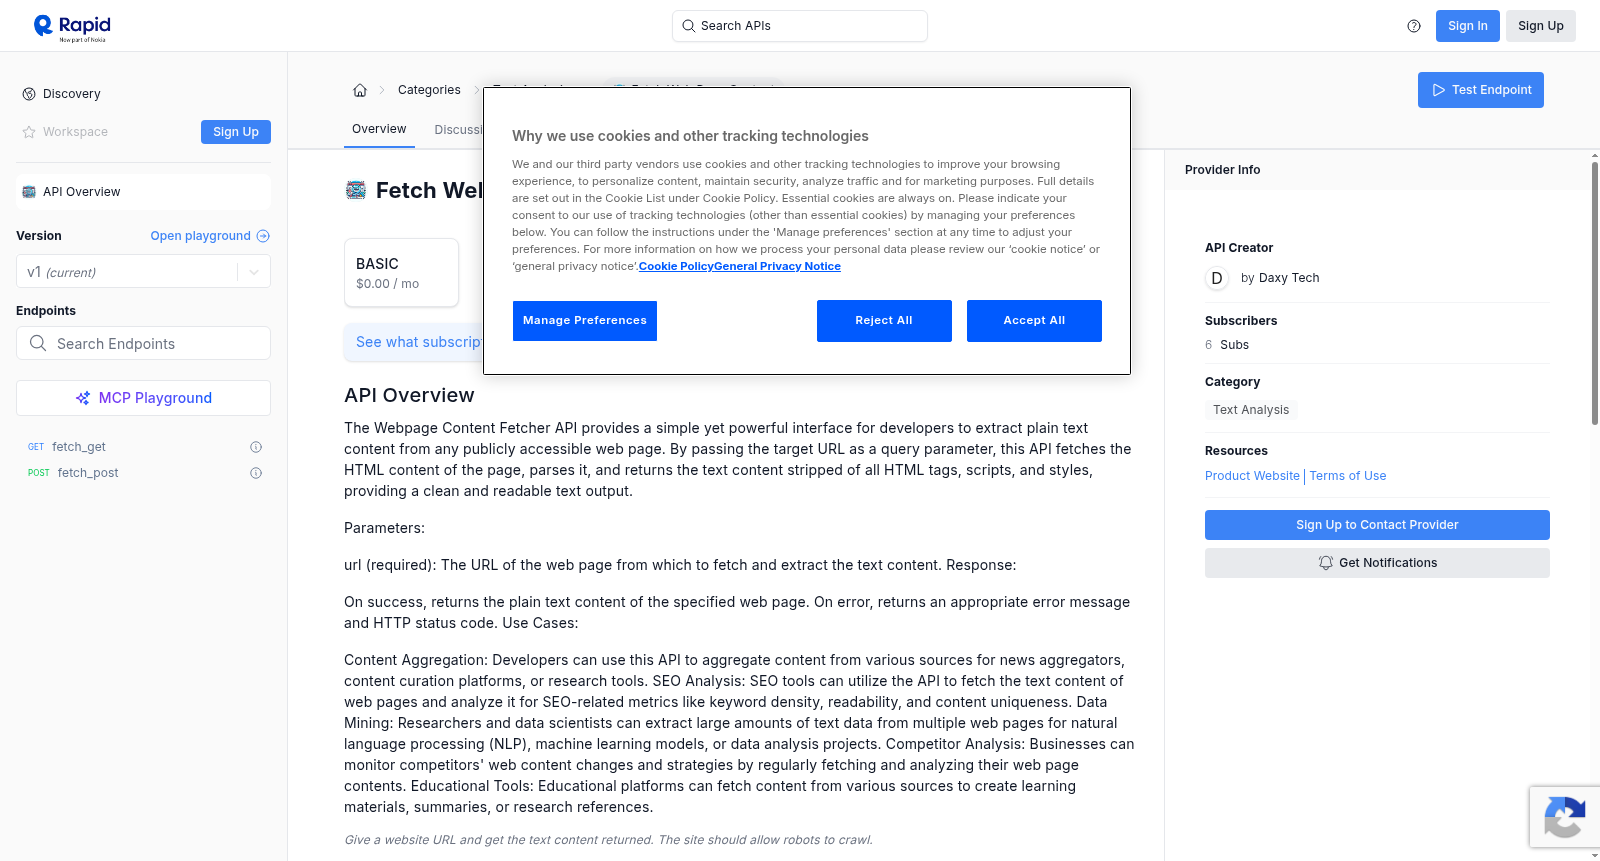
Task: Click the search magnifier in Search APIs
Action: (x=688, y=26)
